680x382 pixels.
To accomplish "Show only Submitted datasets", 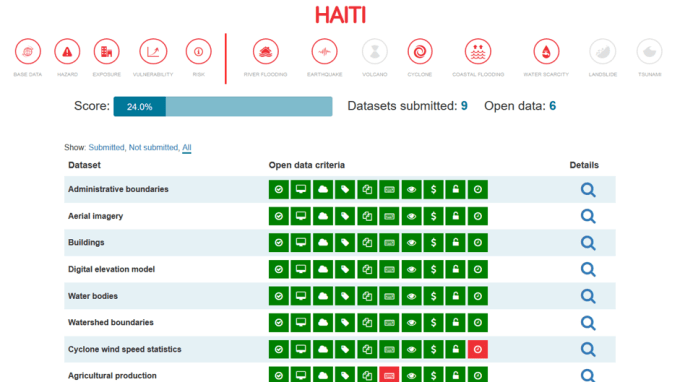I will pyautogui.click(x=106, y=147).
